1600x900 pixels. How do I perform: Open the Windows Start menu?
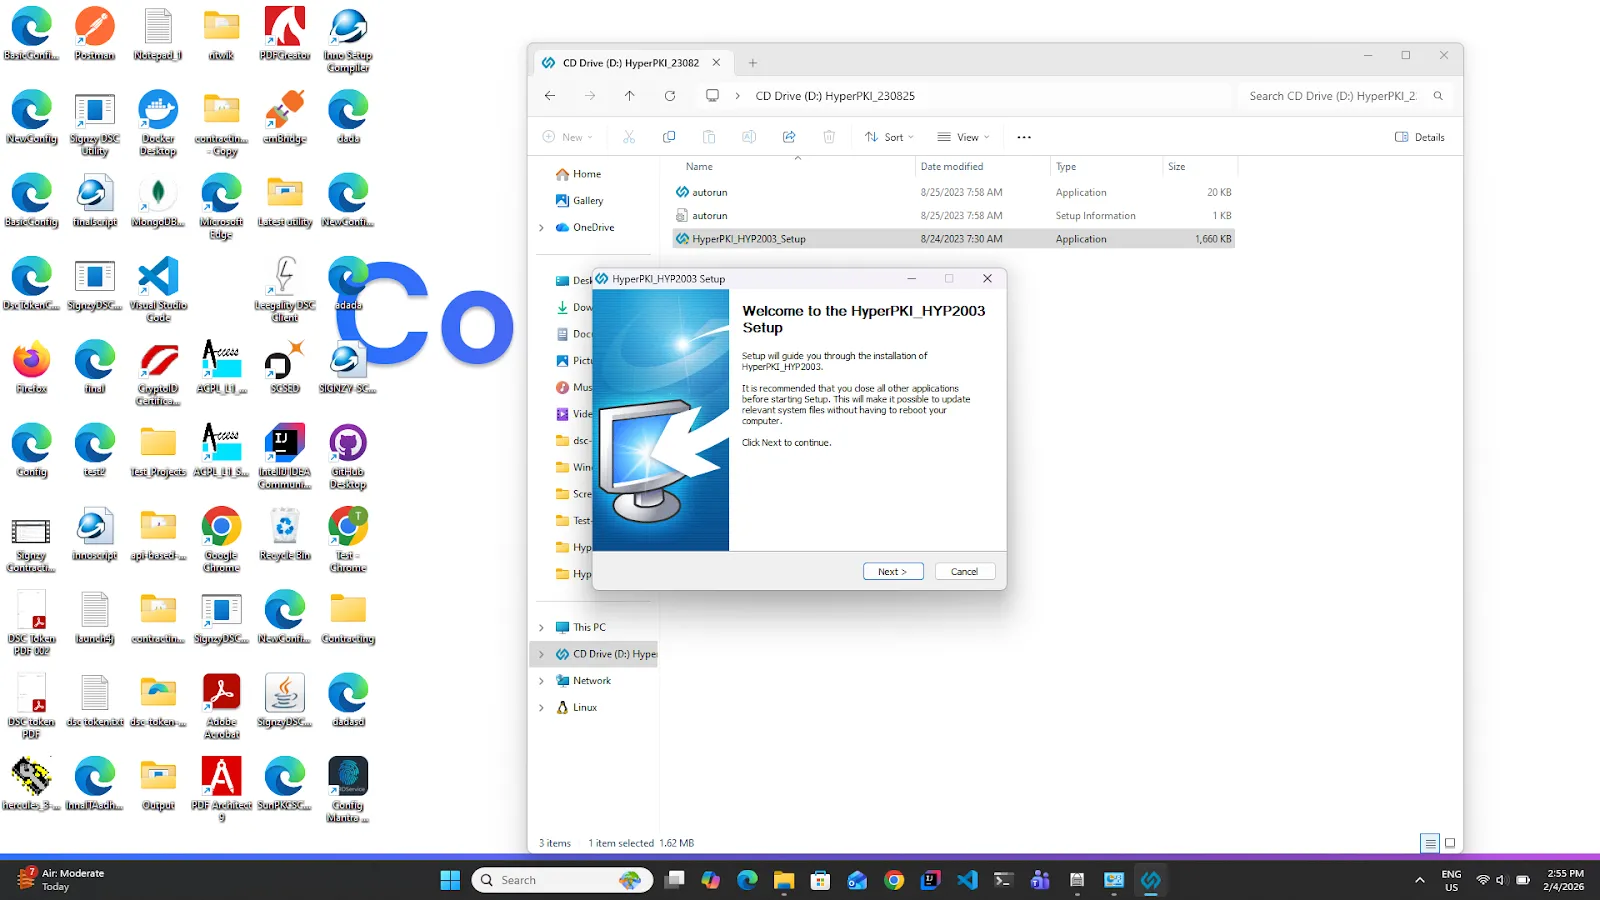450,880
